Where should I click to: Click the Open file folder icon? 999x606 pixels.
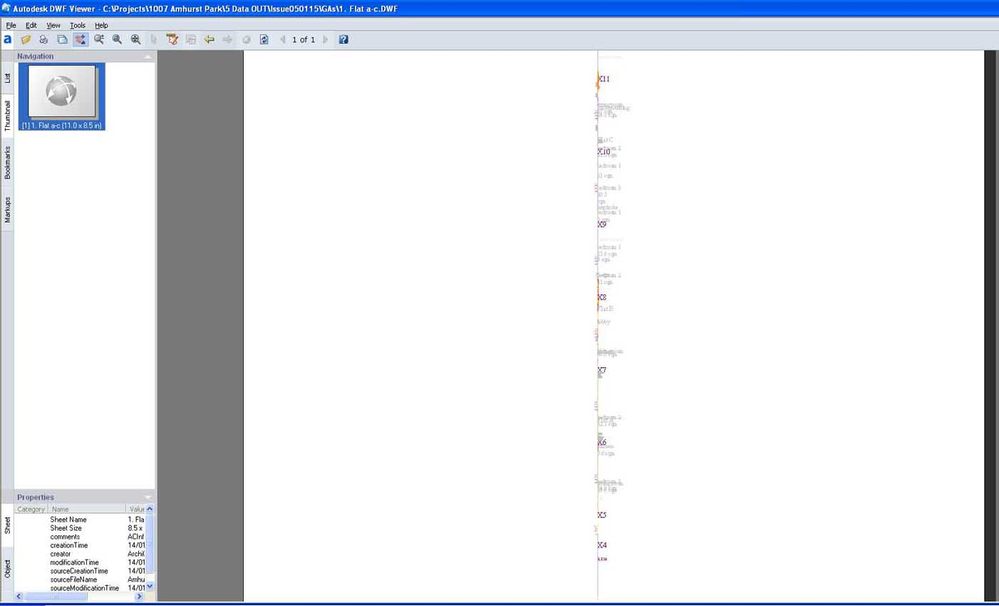[x=25, y=40]
